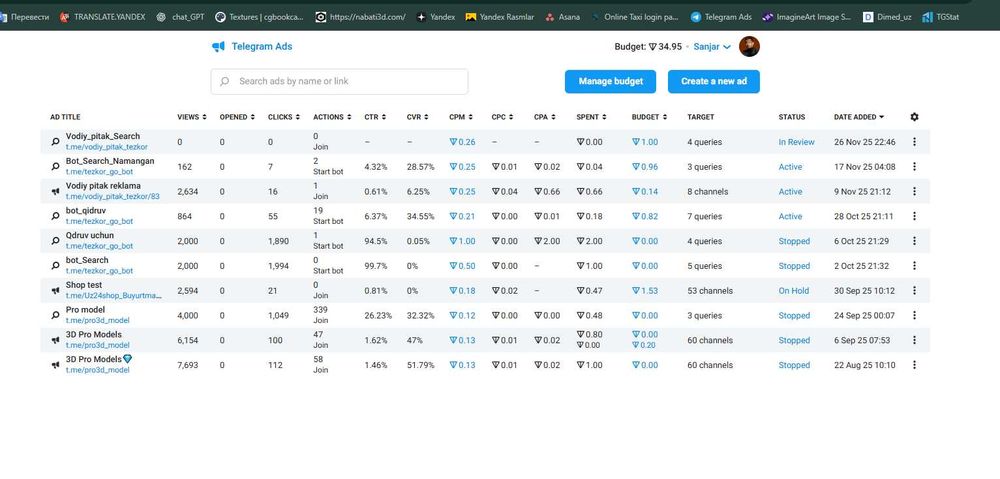1000x479 pixels.
Task: Click the search icon beside Pro model
Action: (x=55, y=315)
